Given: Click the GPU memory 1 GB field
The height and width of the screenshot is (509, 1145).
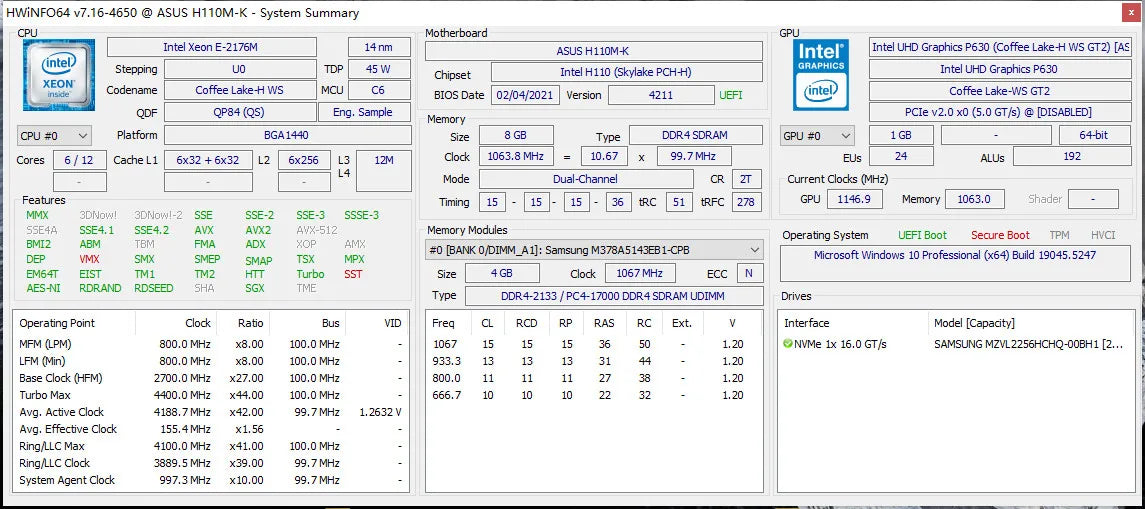Looking at the screenshot, I should click(901, 135).
